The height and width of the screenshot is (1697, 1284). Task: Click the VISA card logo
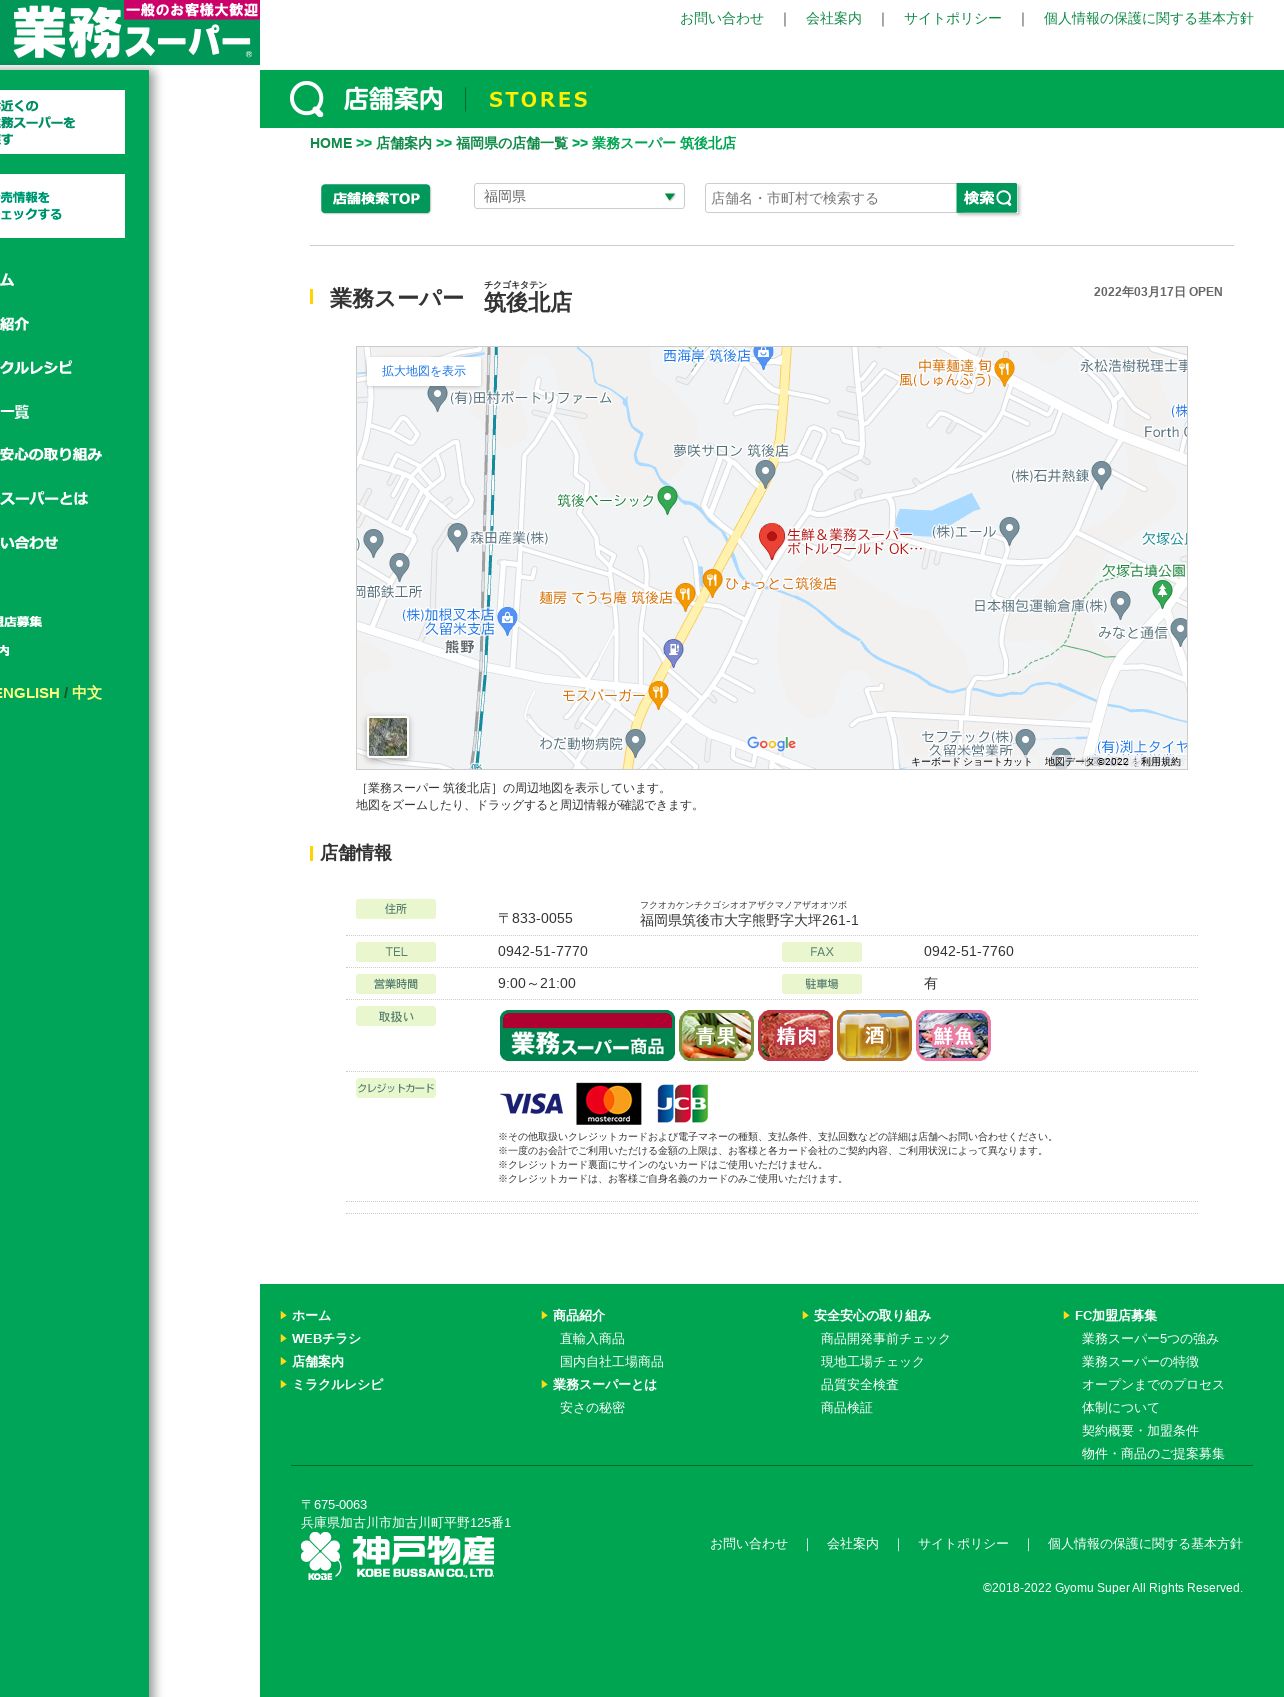pos(532,1104)
